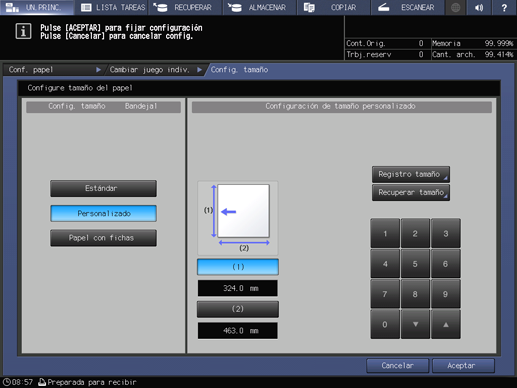Click the speaker volume icon

(479, 7)
